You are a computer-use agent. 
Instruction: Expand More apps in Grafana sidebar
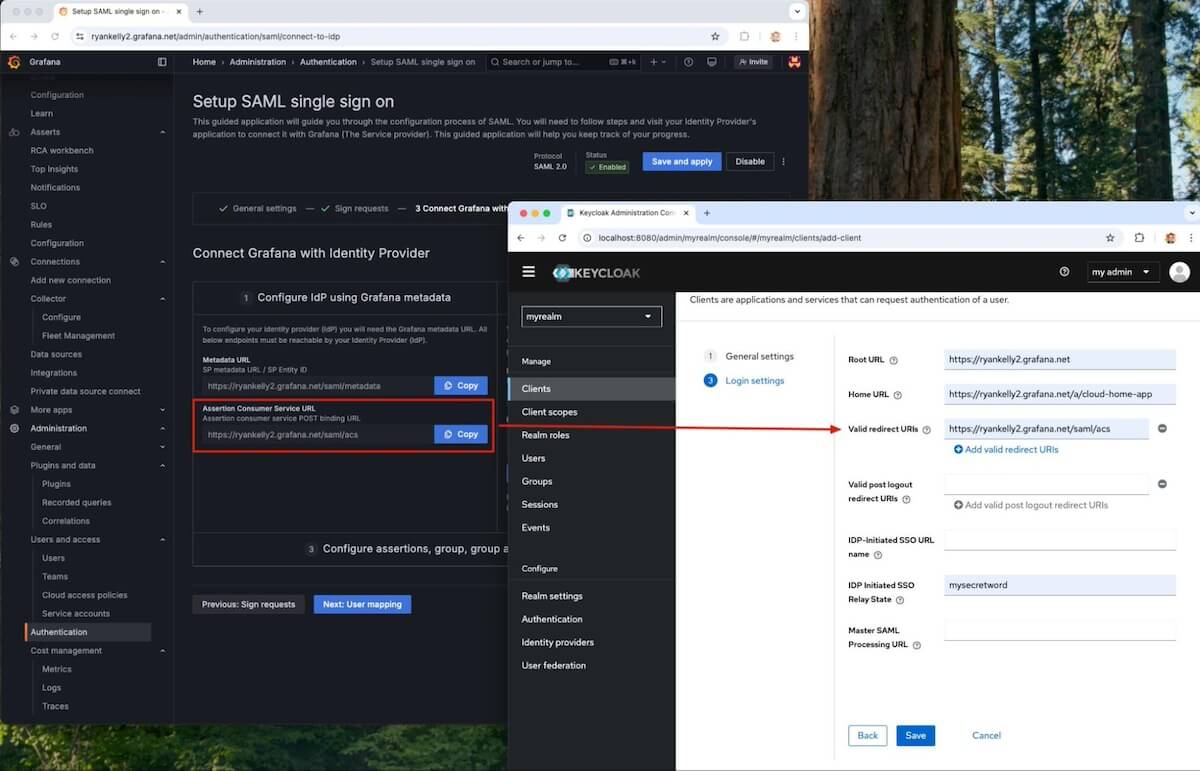[162, 410]
